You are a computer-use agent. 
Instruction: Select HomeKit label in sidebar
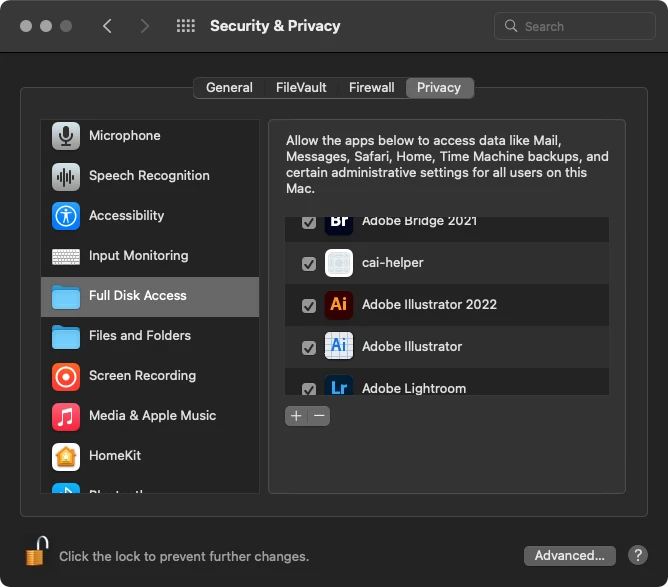coord(115,456)
